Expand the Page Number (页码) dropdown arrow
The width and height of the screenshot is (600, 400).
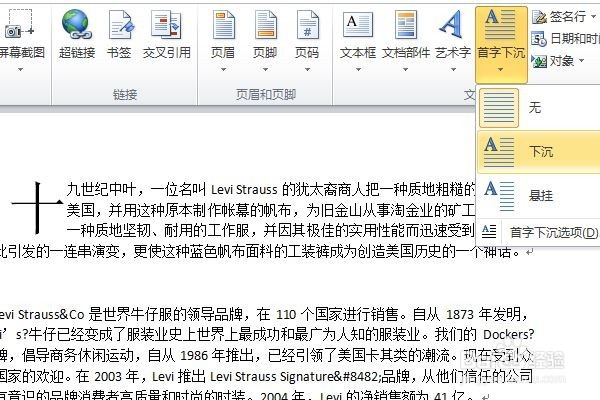307,70
